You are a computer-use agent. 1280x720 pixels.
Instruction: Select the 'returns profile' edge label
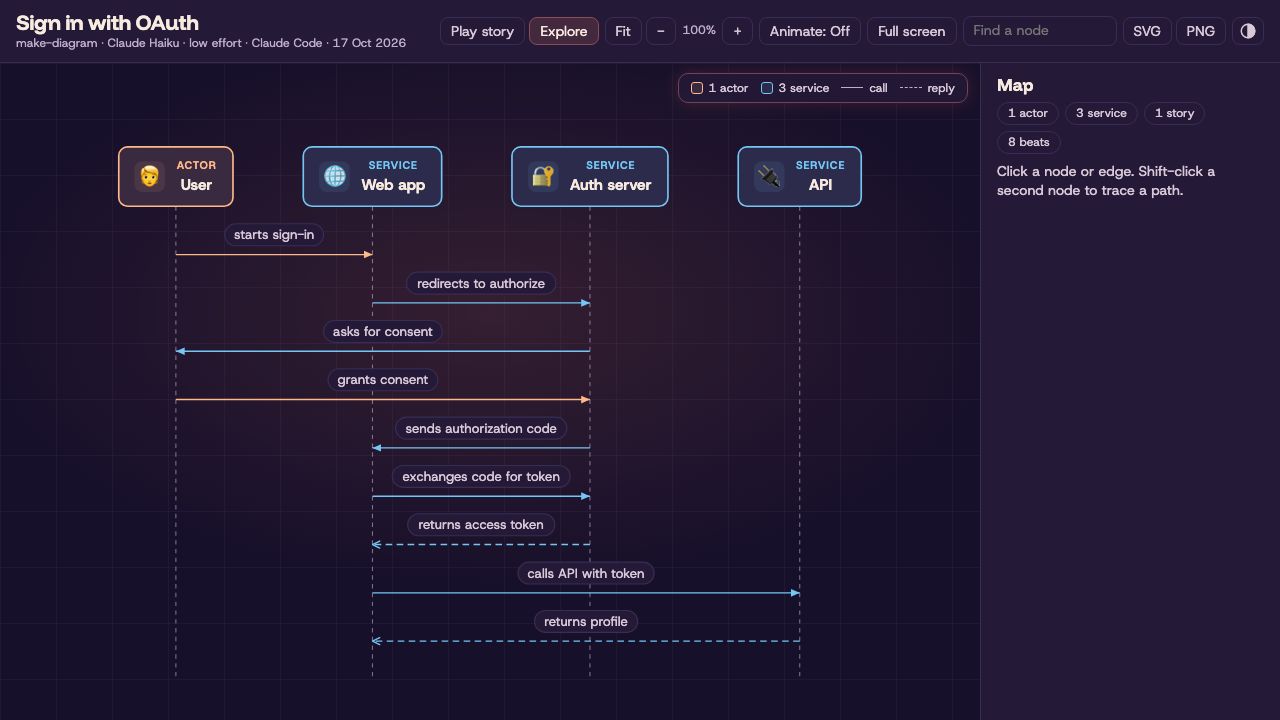586,622
